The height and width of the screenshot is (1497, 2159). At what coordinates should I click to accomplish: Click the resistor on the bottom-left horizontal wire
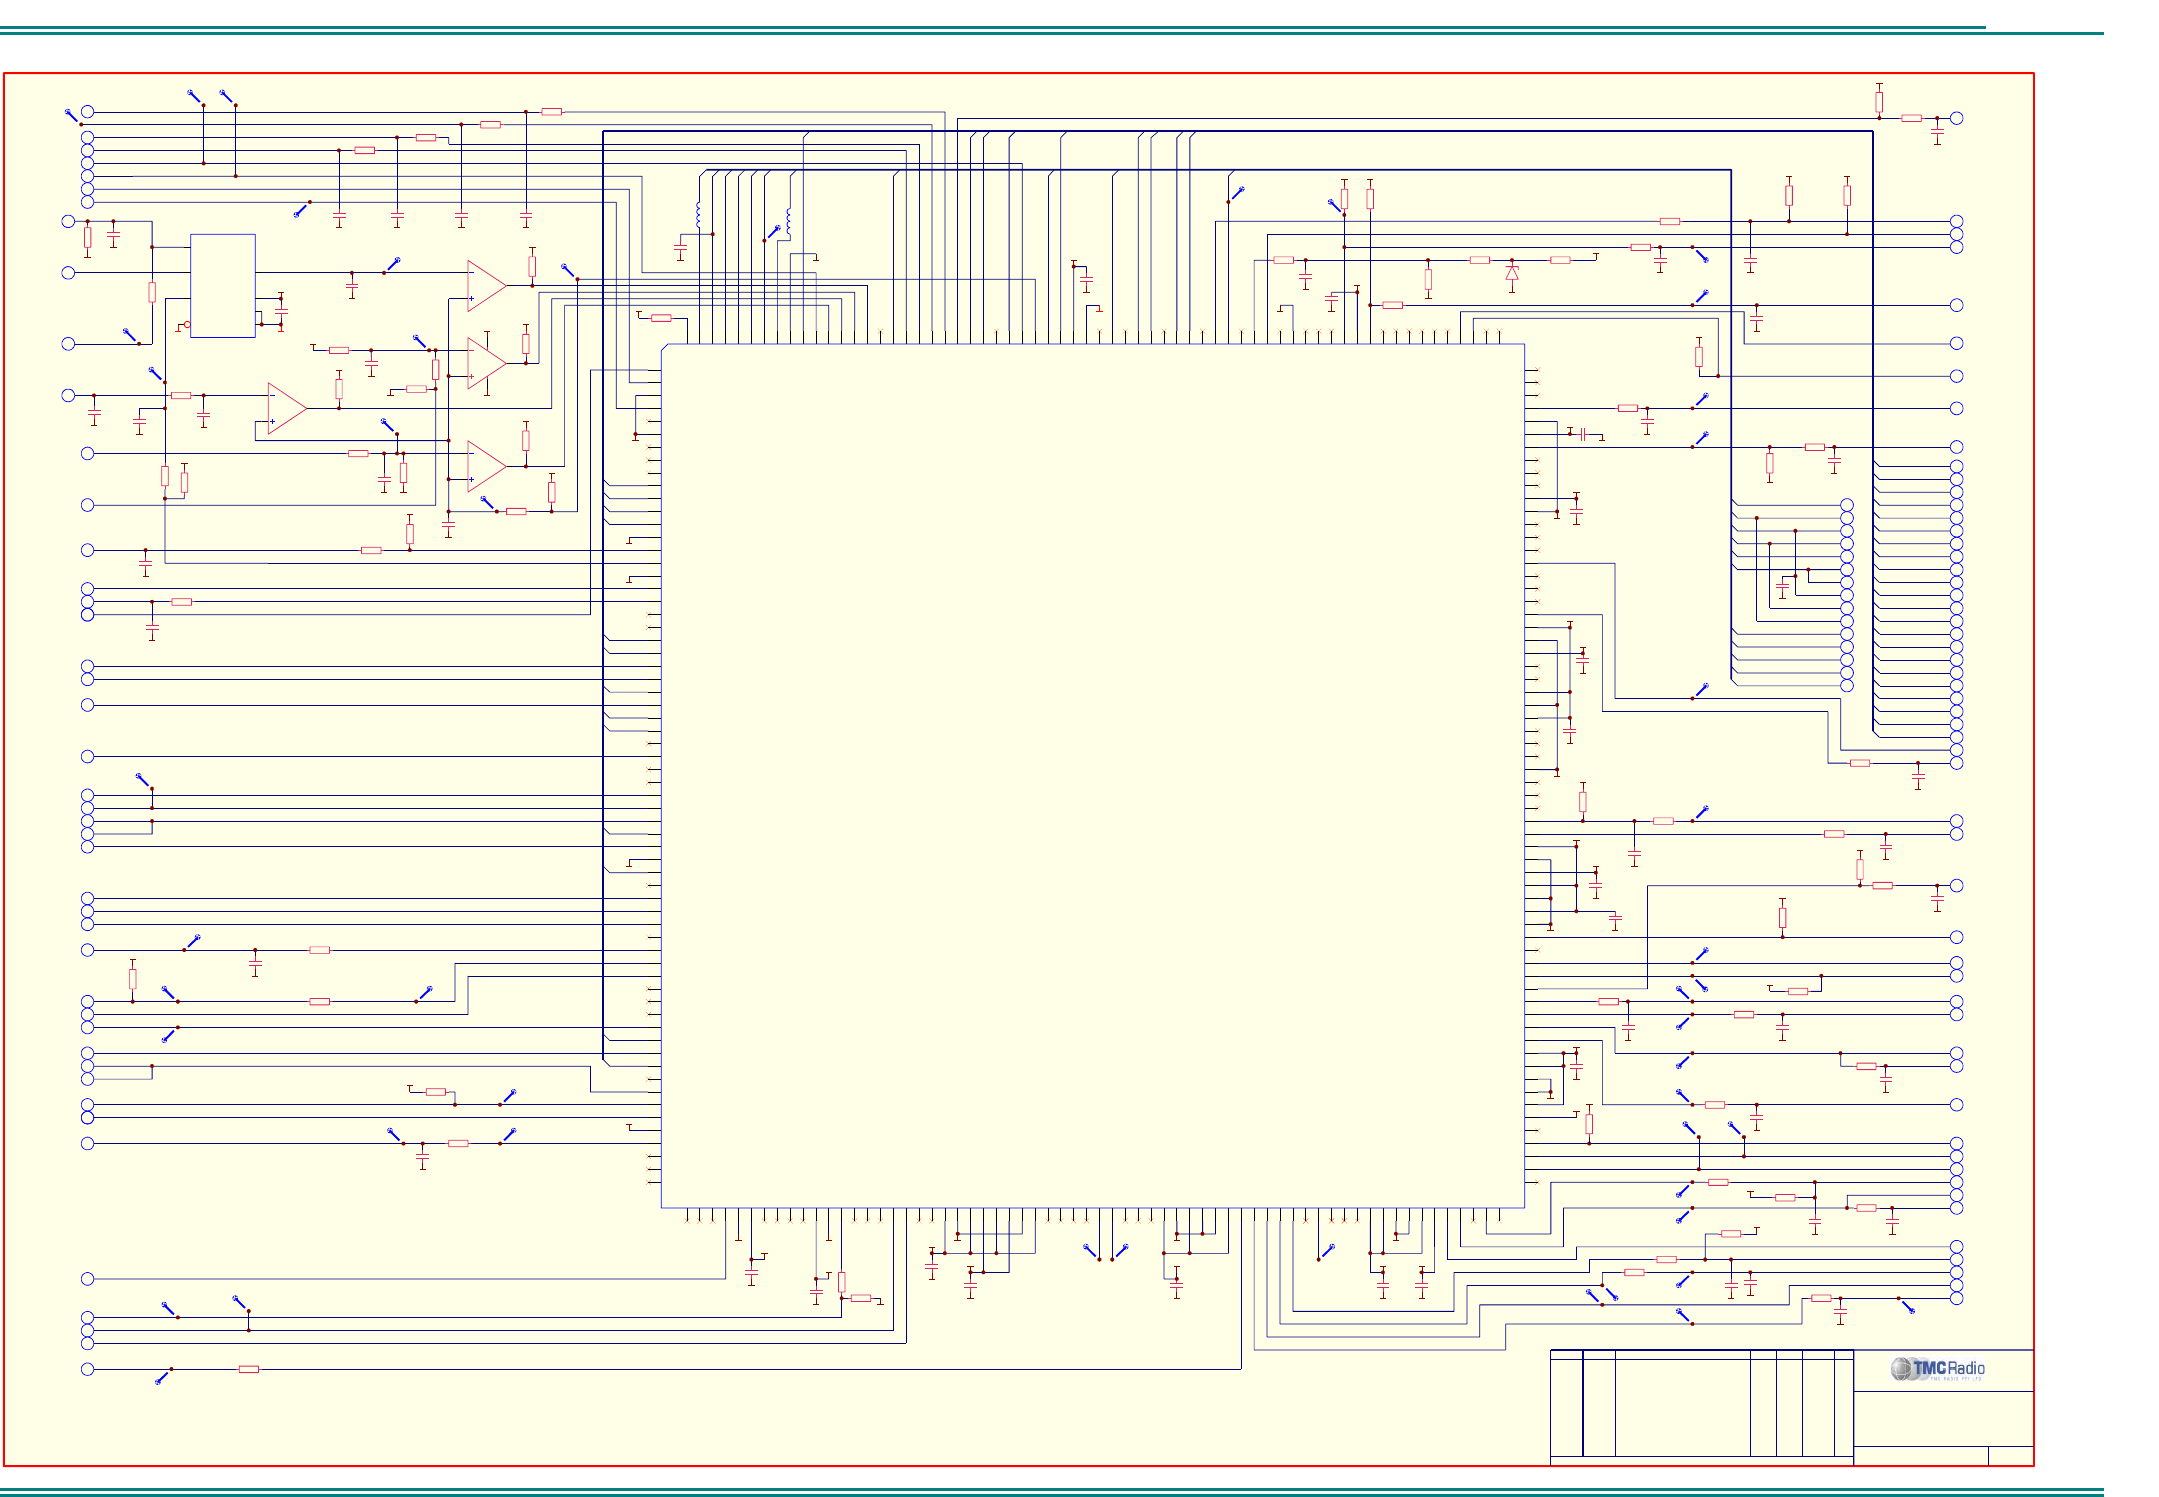[x=249, y=1369]
